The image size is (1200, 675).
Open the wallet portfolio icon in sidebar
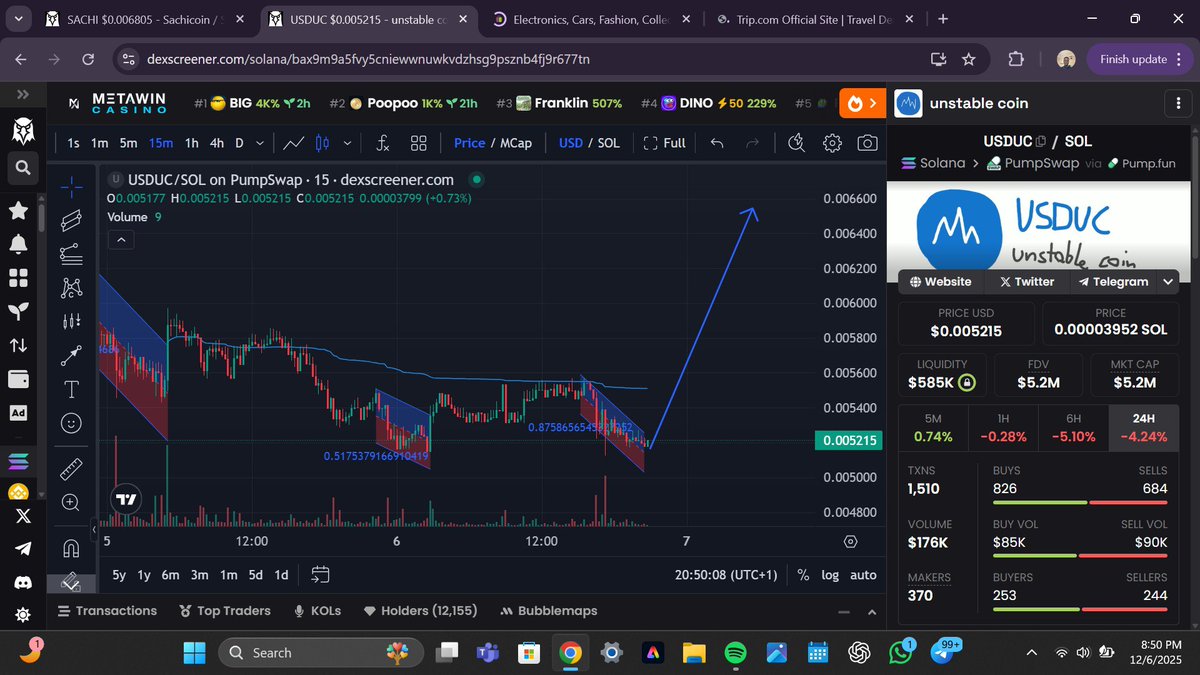(x=18, y=379)
